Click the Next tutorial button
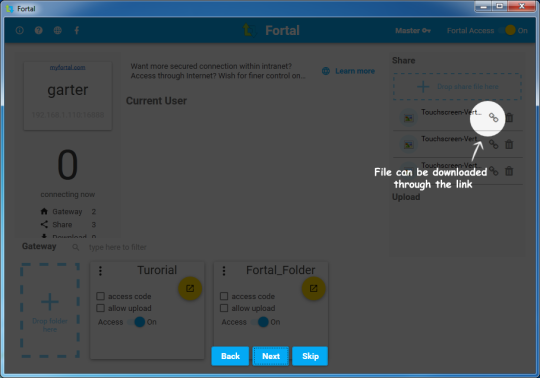This screenshot has width=540, height=378. 271,356
